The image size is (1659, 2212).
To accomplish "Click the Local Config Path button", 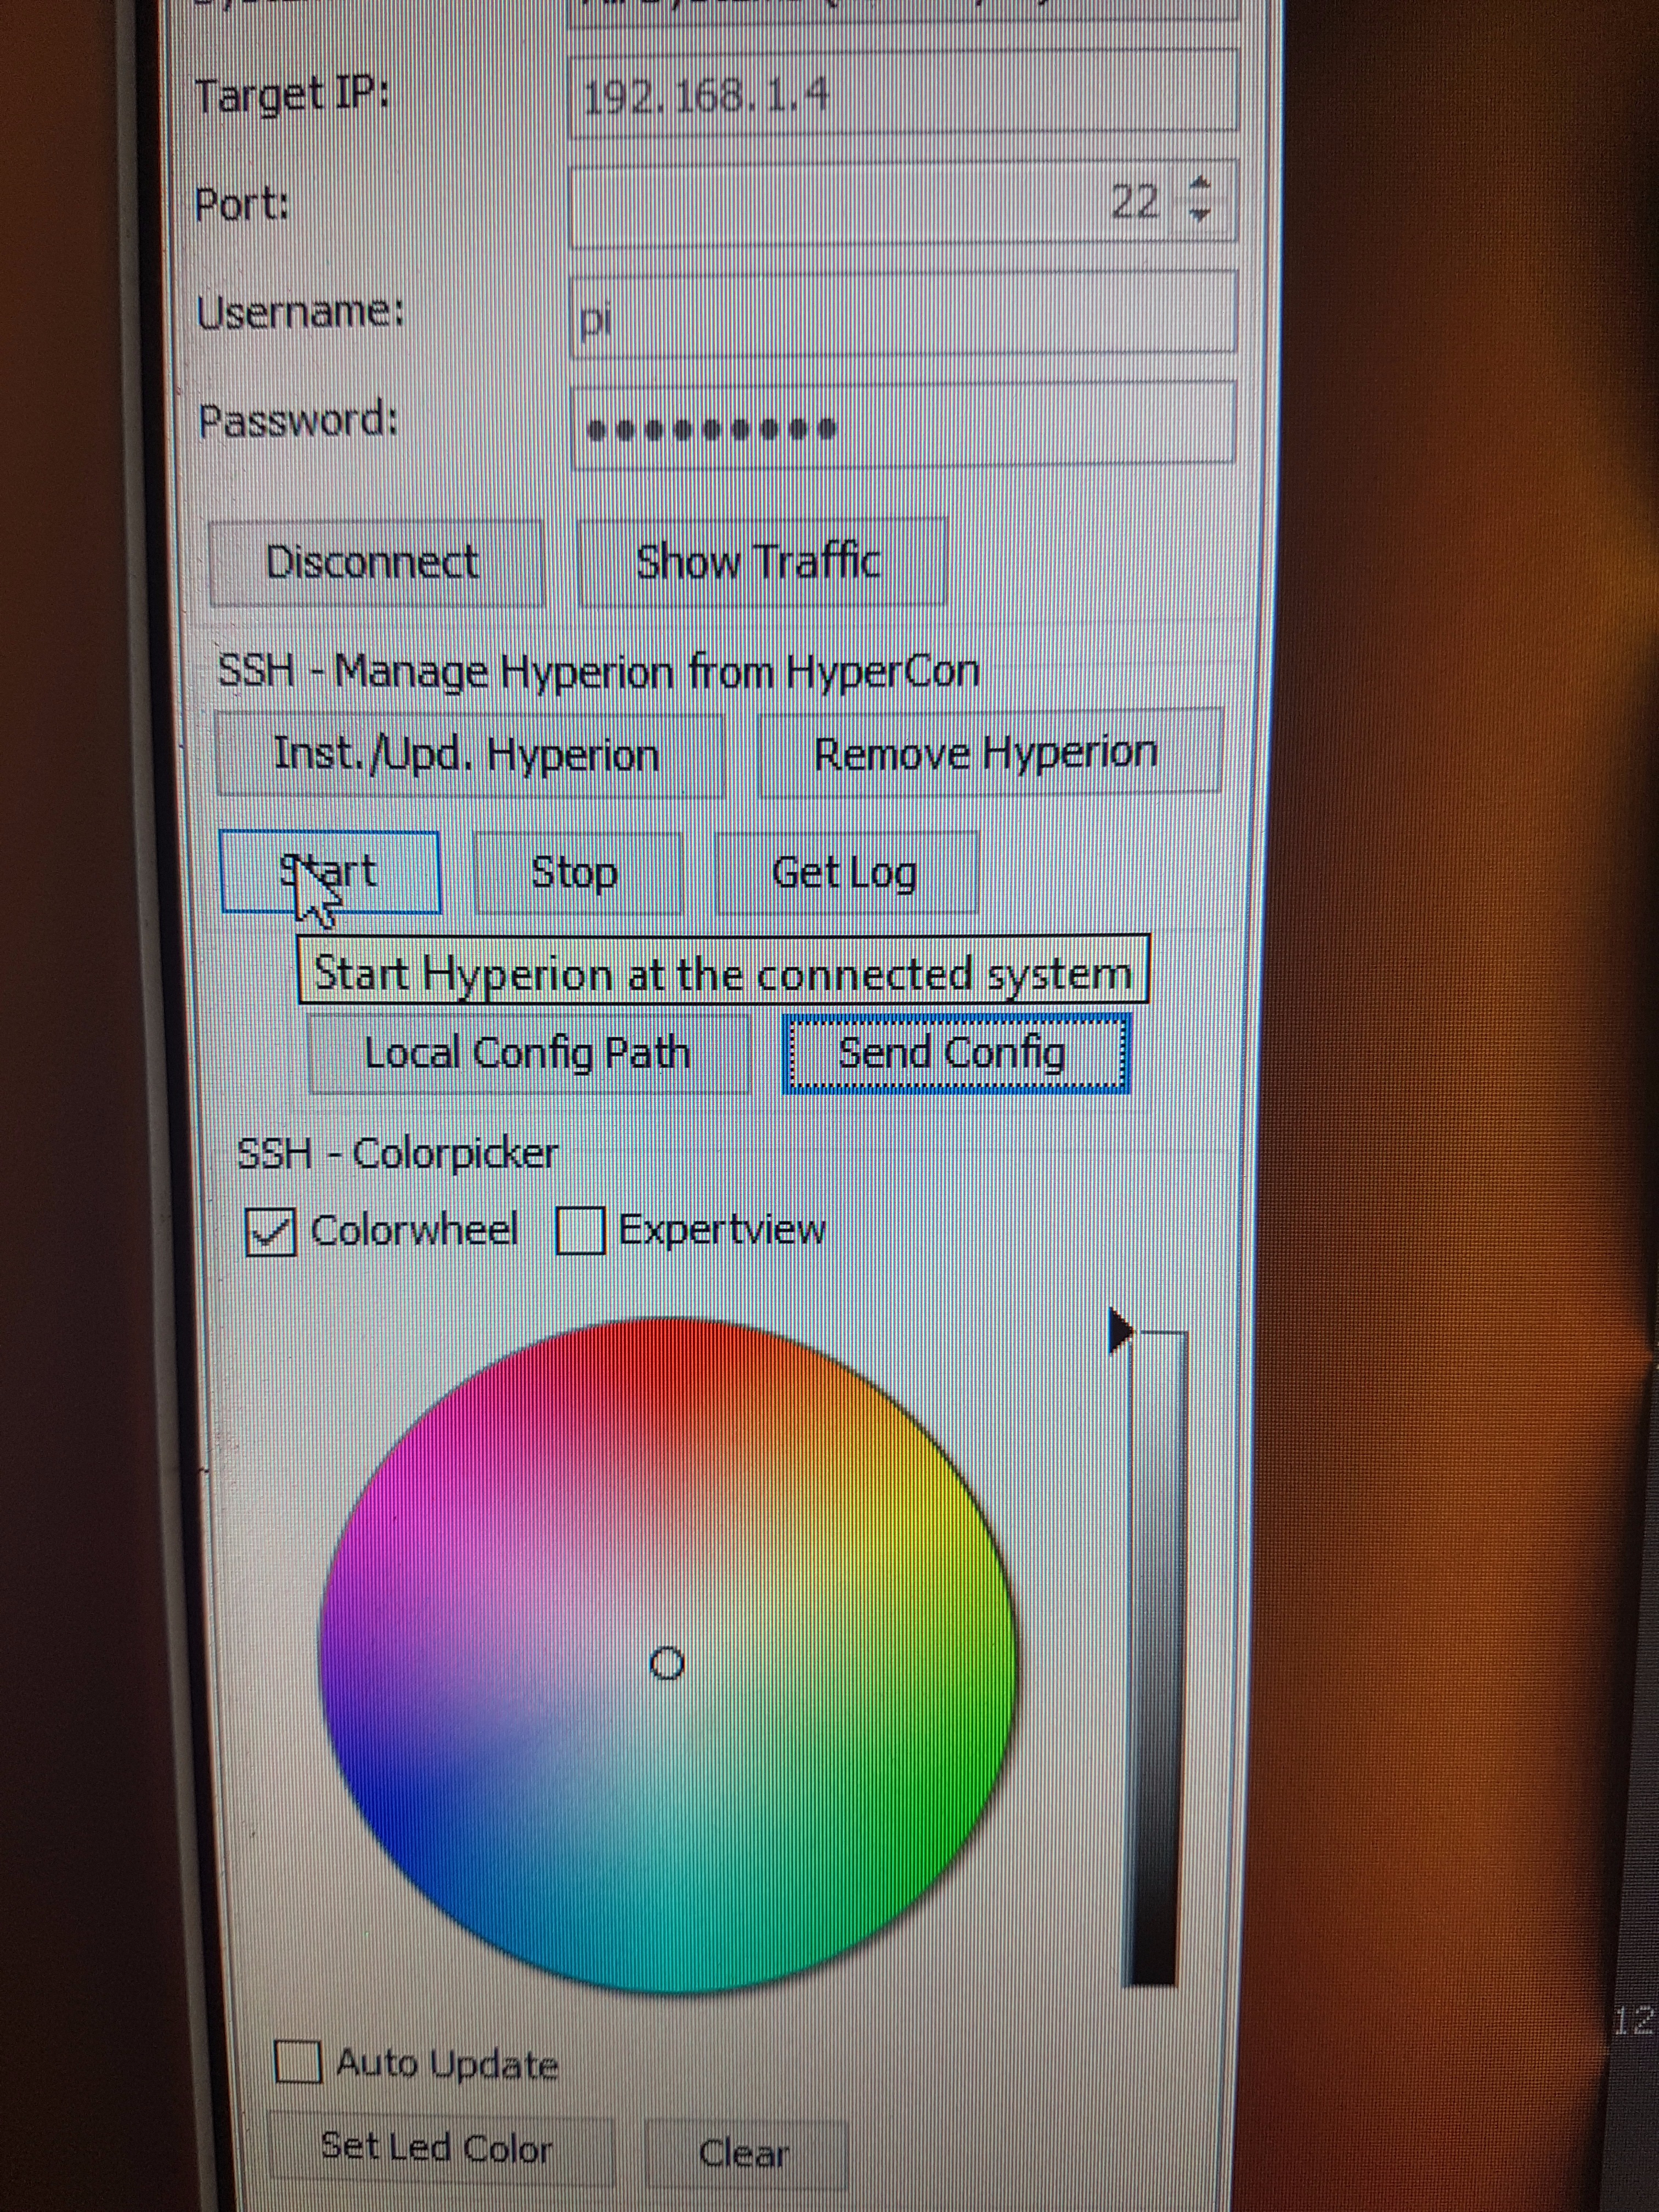I will coord(528,1053).
